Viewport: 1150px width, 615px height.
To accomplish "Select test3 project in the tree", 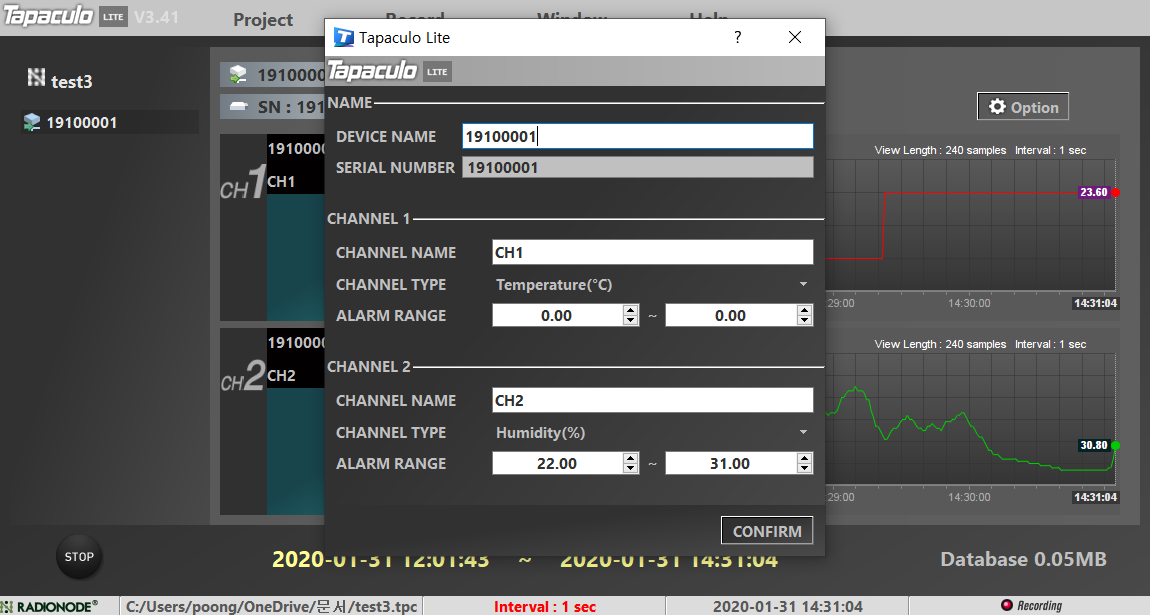I will (71, 81).
